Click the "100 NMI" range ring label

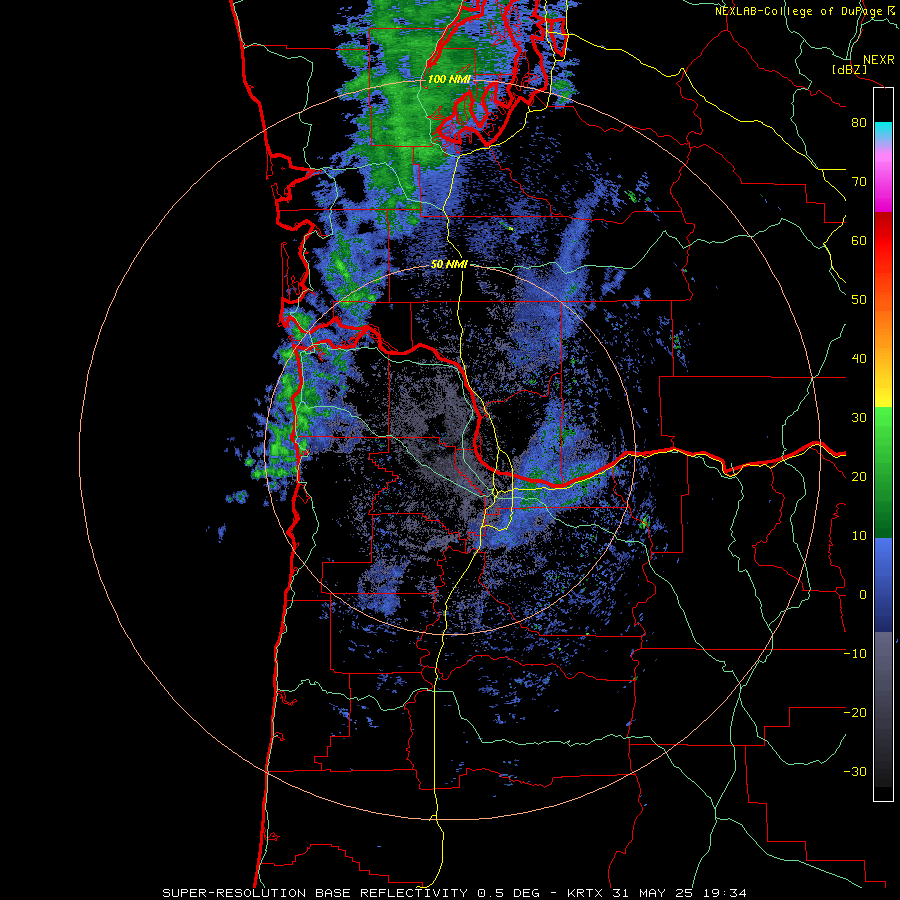[x=449, y=79]
